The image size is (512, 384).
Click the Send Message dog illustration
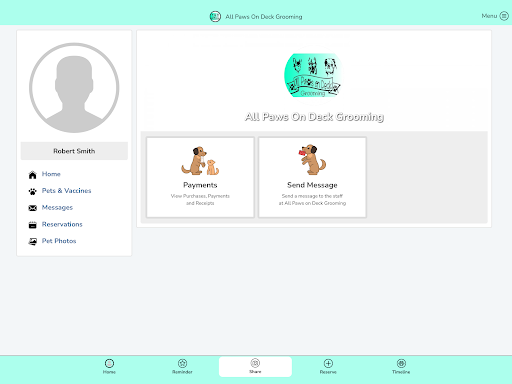pyautogui.click(x=312, y=160)
